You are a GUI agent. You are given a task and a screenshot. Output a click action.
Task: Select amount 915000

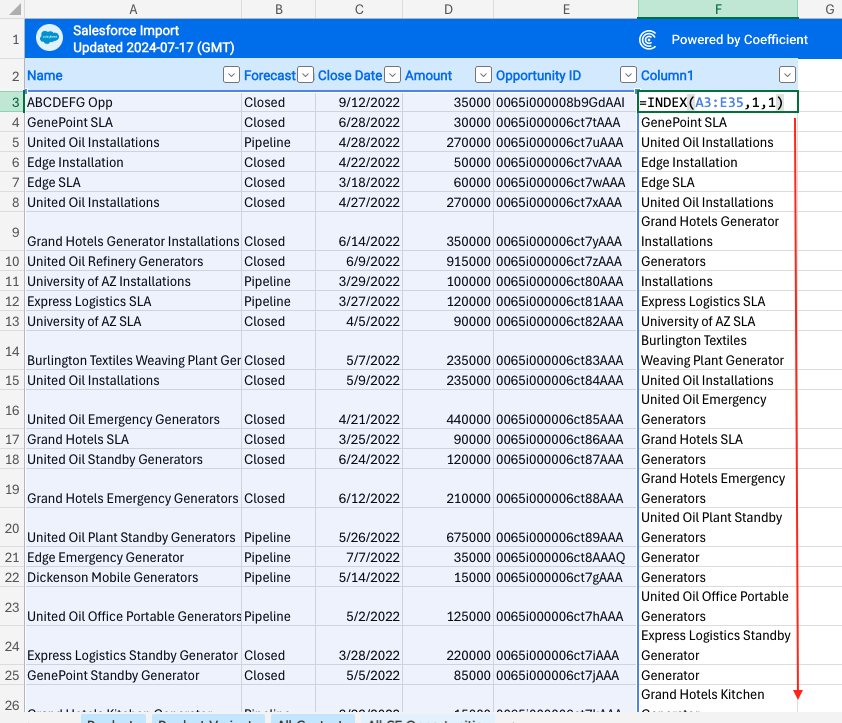448,262
